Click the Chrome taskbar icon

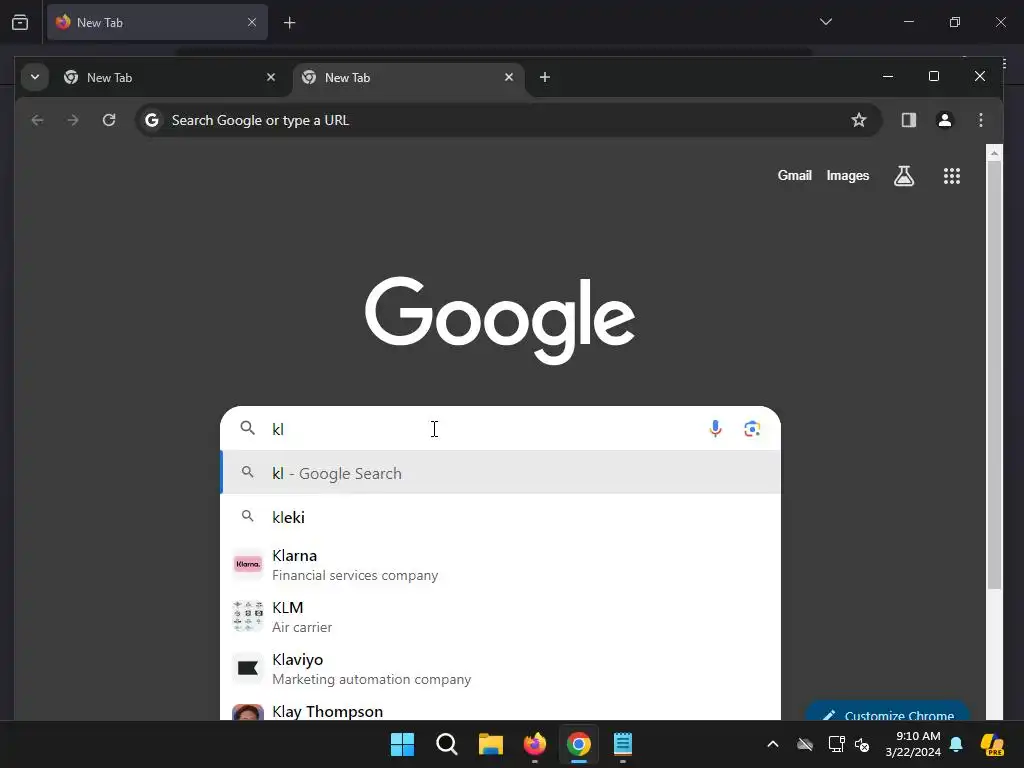tap(579, 744)
